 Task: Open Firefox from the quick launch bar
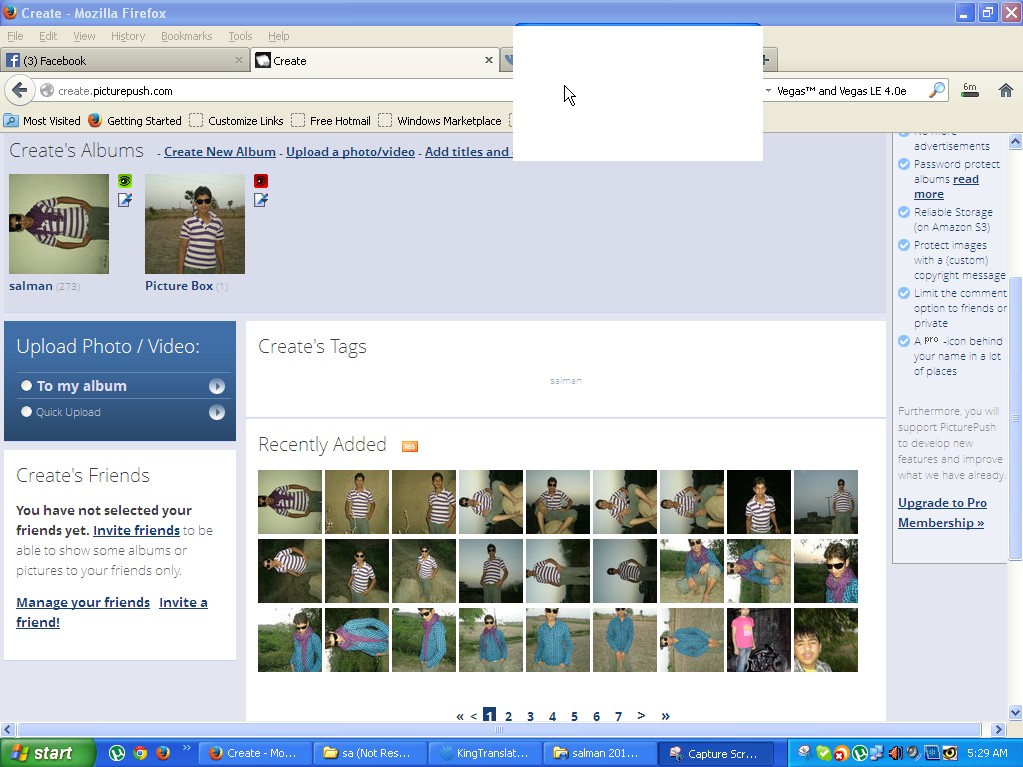tap(163, 753)
